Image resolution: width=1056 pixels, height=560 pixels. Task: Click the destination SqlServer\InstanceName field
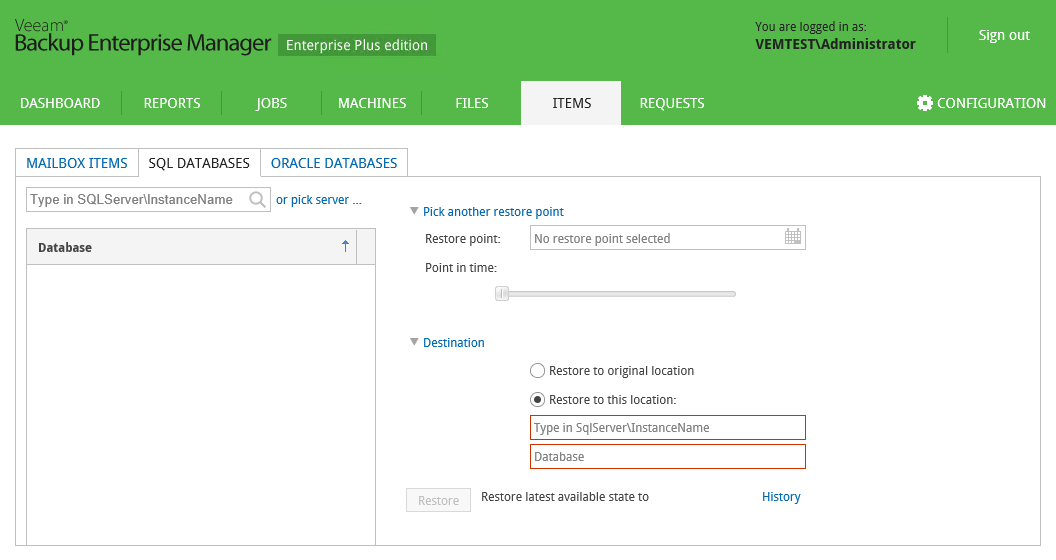[x=667, y=427]
